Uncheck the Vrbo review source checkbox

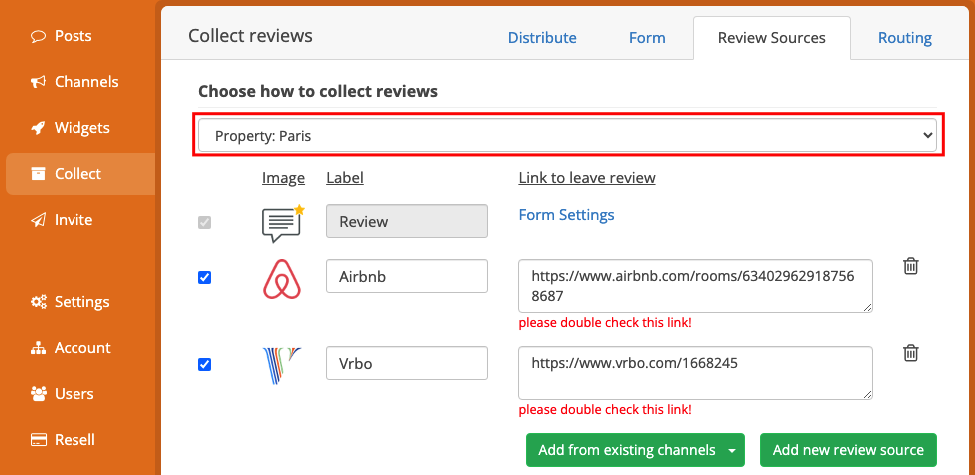(x=204, y=364)
